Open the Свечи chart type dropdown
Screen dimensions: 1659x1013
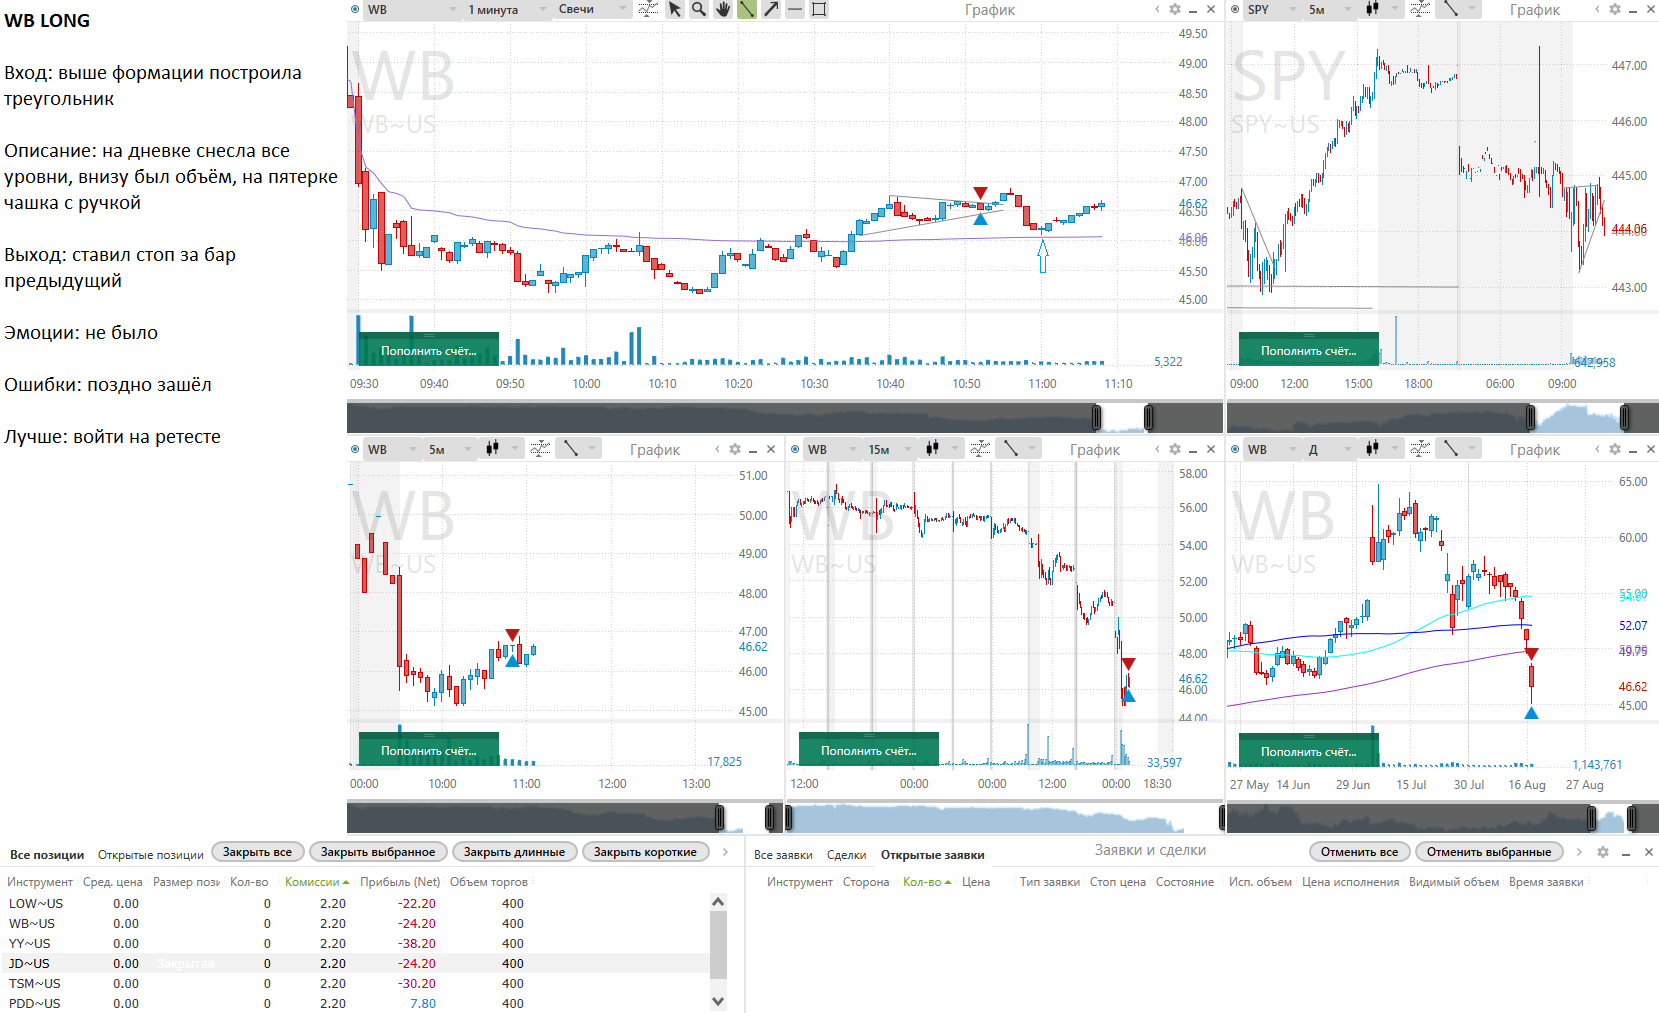click(x=592, y=9)
